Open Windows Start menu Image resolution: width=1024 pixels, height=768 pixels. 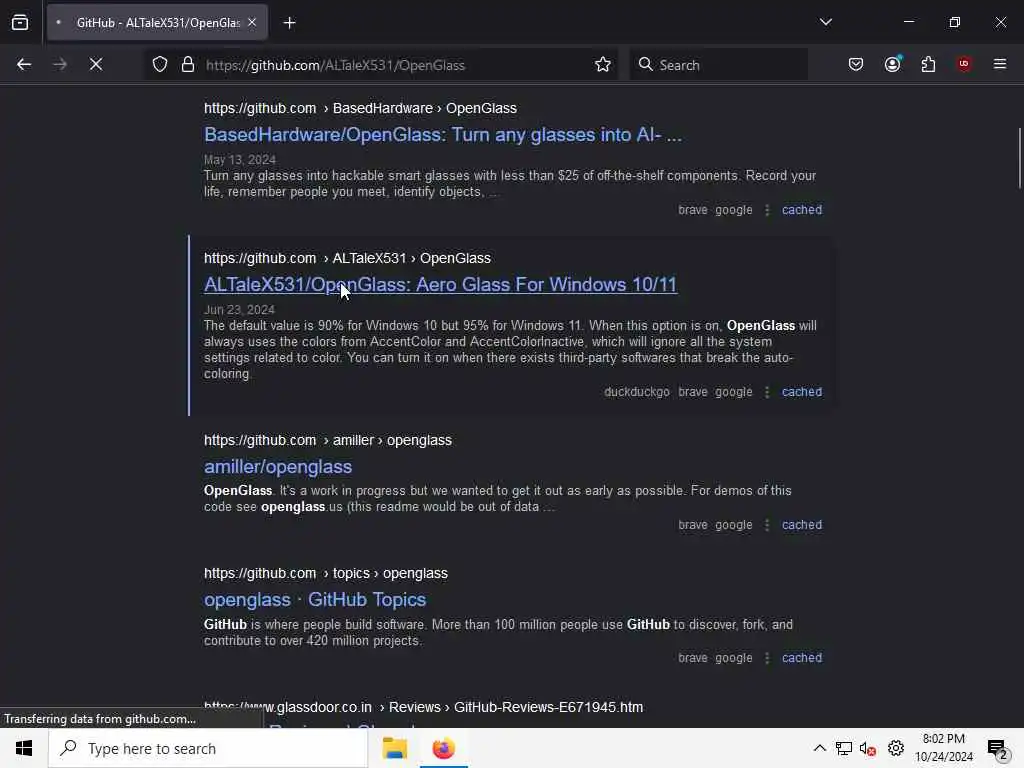pyautogui.click(x=24, y=748)
